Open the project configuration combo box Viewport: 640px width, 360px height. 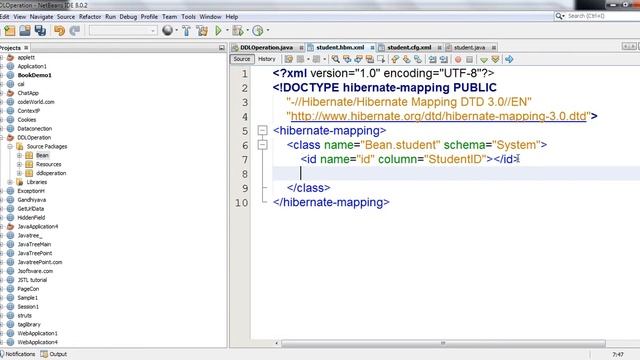click(x=123, y=31)
